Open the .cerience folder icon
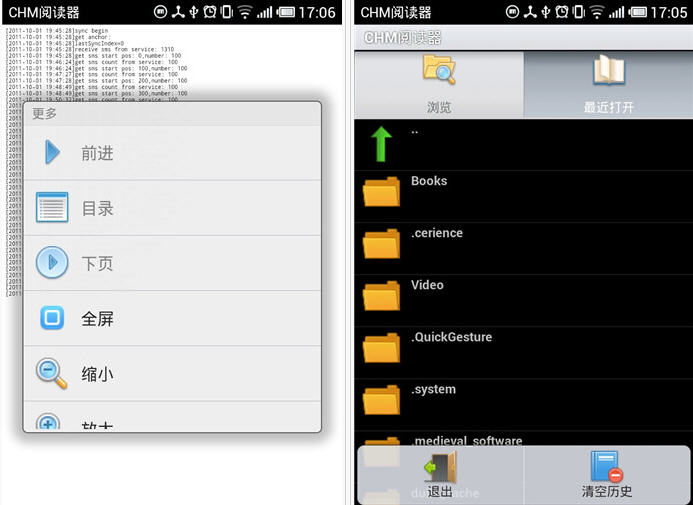 (381, 244)
